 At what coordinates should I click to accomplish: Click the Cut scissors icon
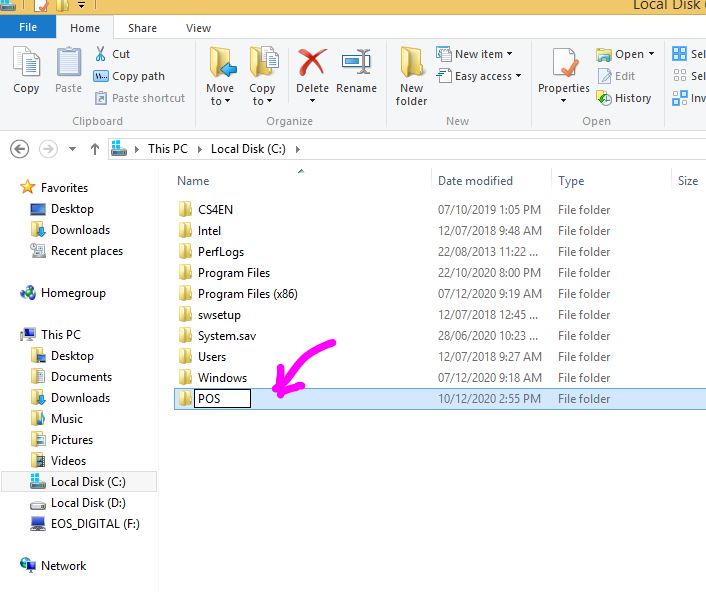(102, 54)
